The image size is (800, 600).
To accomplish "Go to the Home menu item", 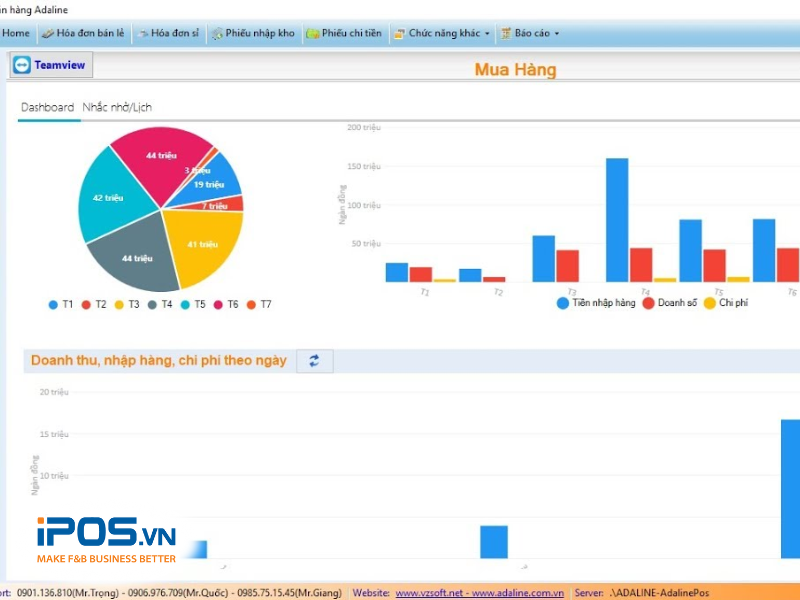I will [x=16, y=34].
